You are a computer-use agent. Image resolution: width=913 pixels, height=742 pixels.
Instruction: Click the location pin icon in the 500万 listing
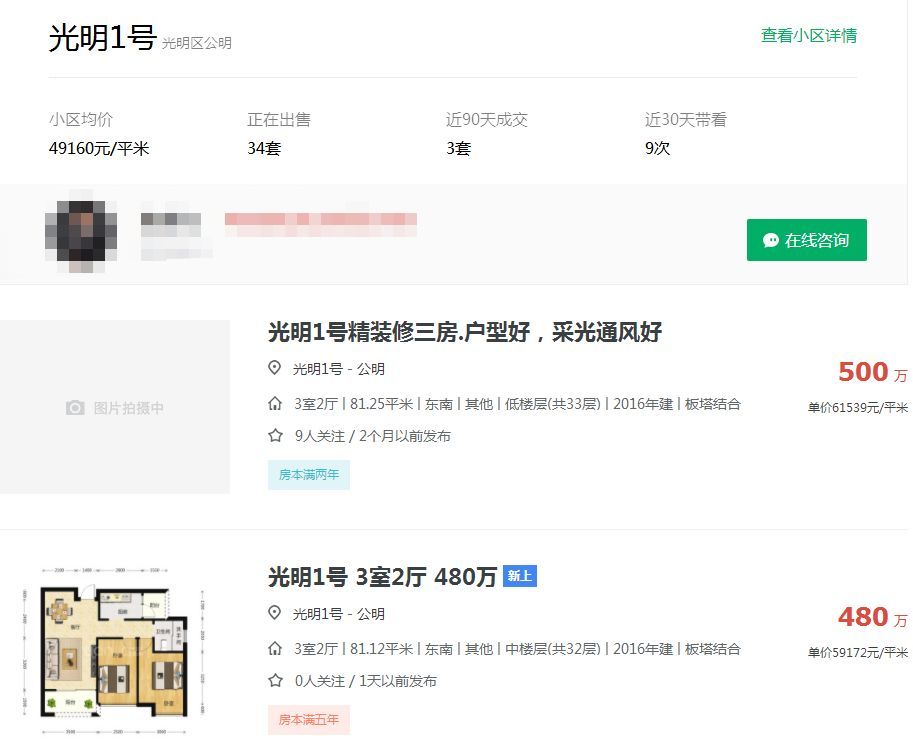point(274,368)
